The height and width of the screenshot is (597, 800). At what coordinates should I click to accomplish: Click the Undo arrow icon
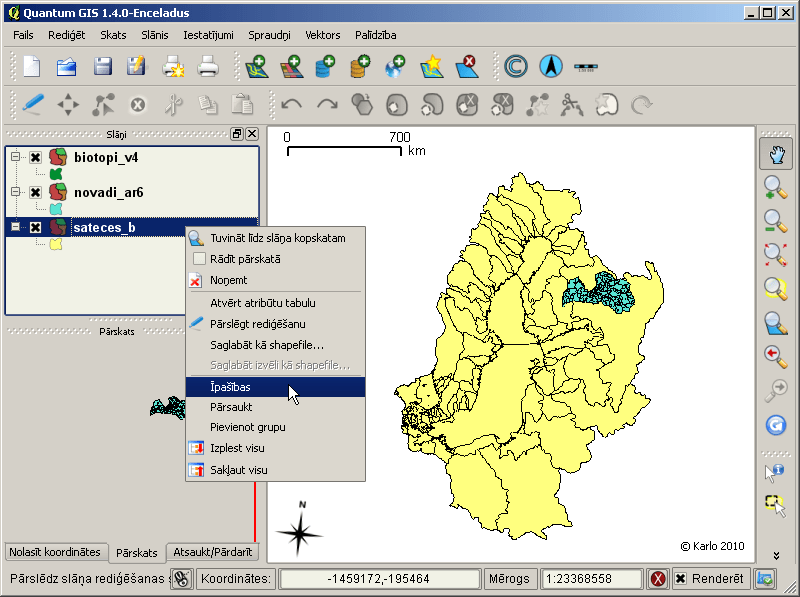coord(292,105)
